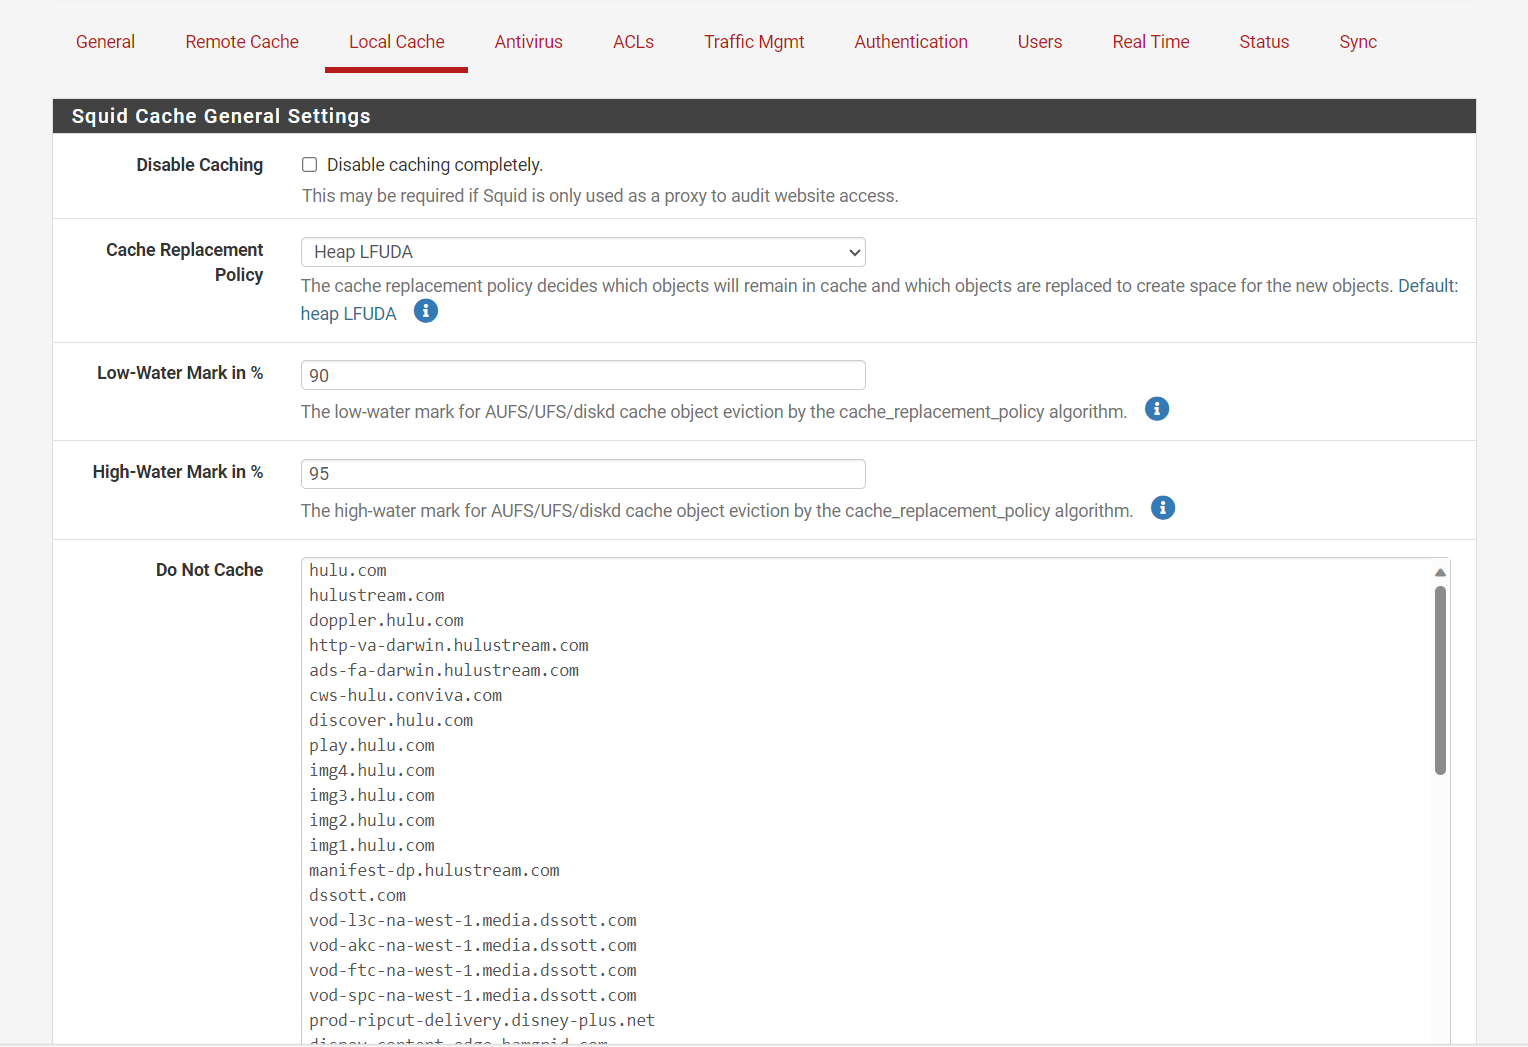Click cws-hulu.conviva.com entry
Viewport: 1528px width, 1047px height.
(406, 695)
